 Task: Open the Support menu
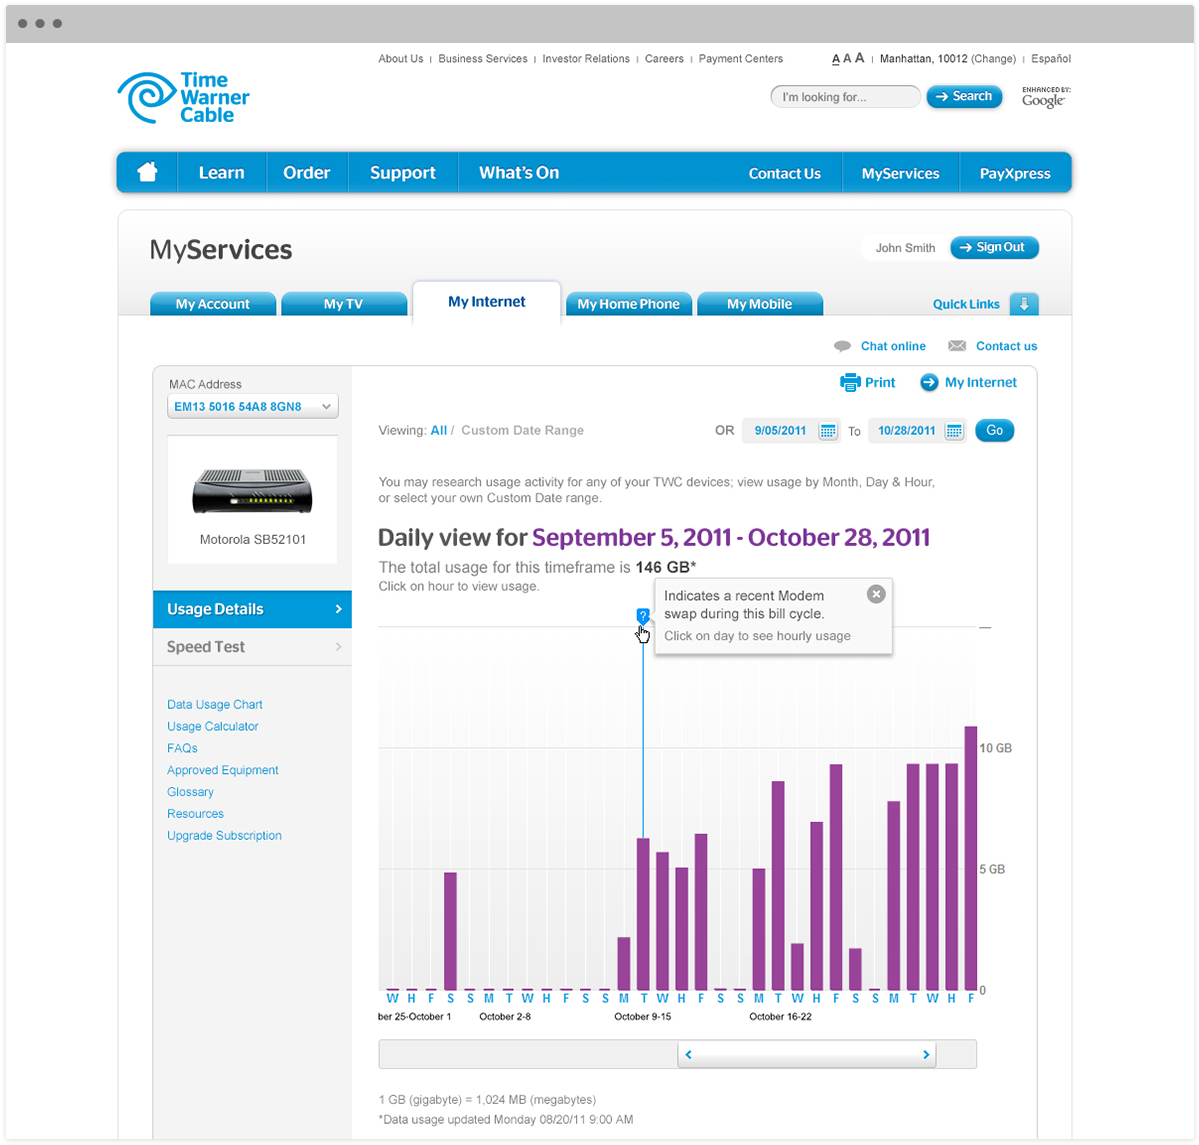[403, 172]
